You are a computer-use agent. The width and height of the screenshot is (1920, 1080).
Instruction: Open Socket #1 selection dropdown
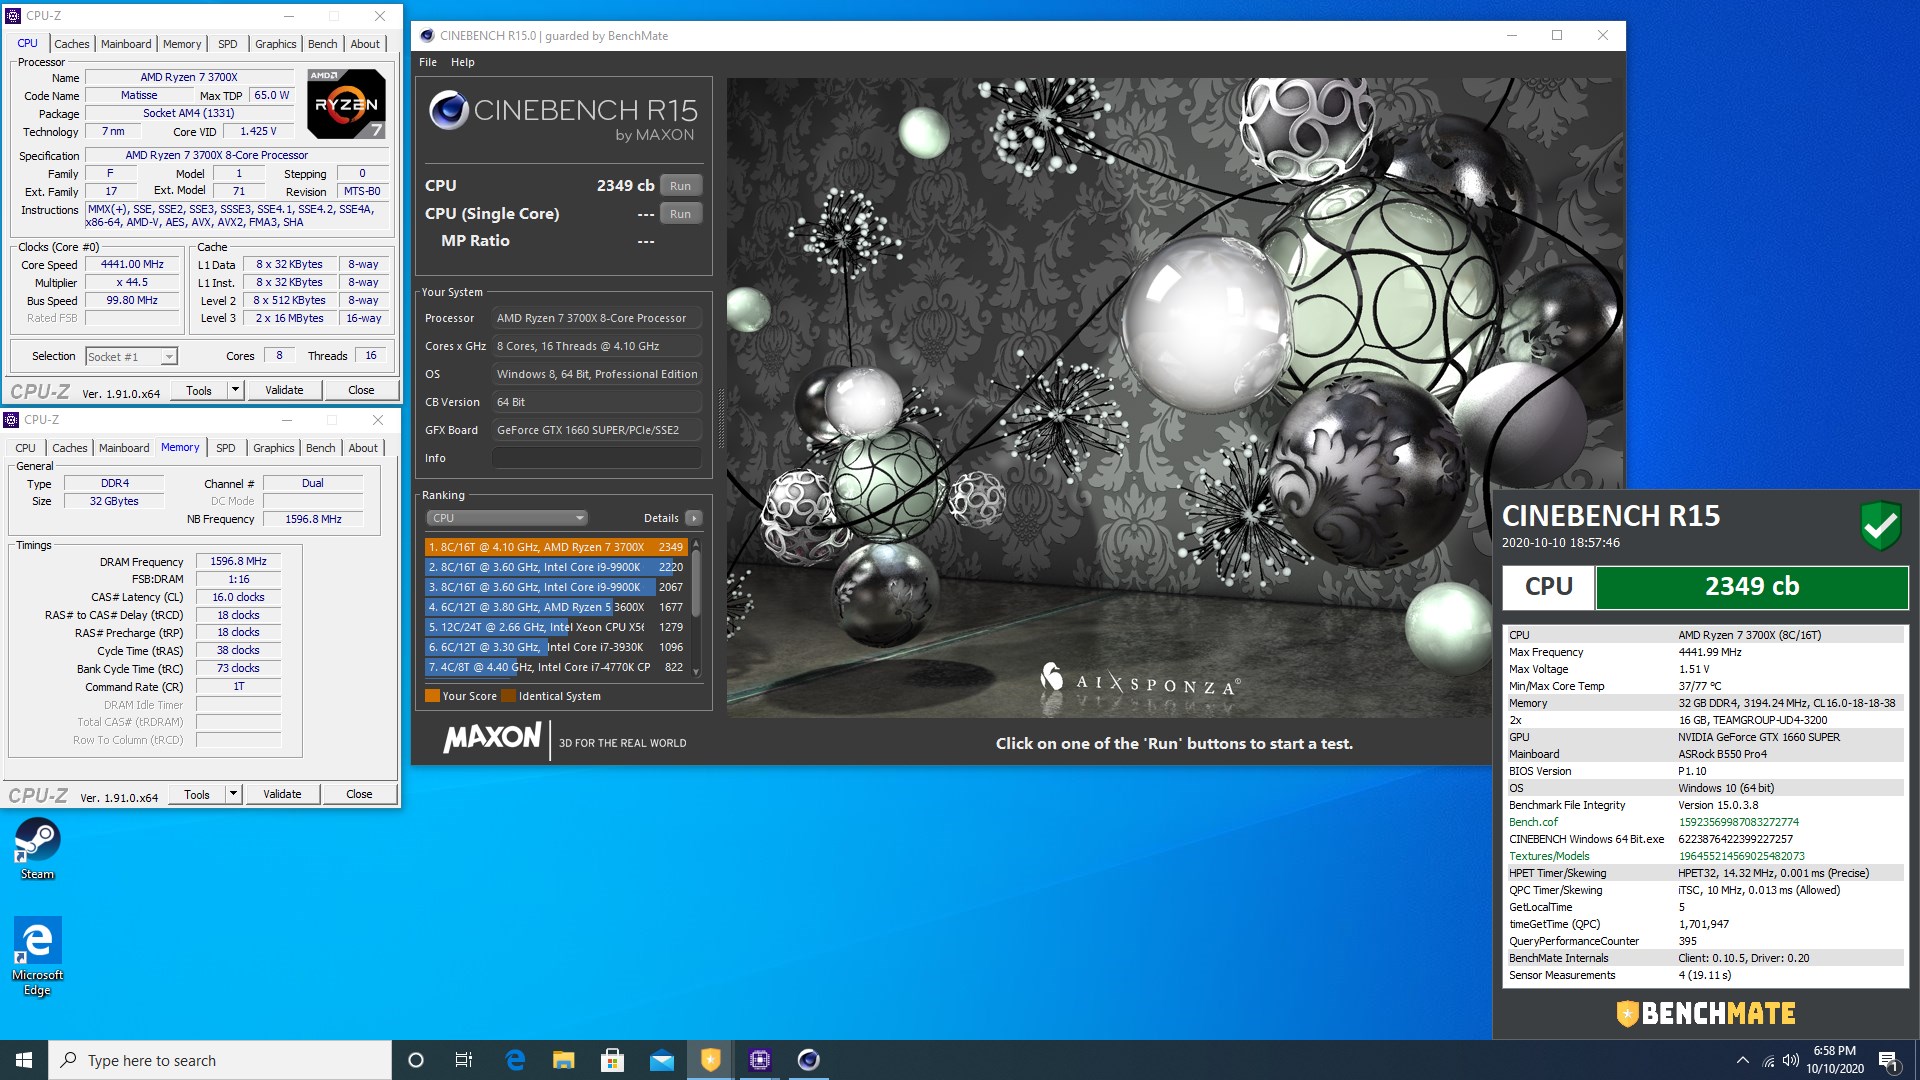(131, 357)
